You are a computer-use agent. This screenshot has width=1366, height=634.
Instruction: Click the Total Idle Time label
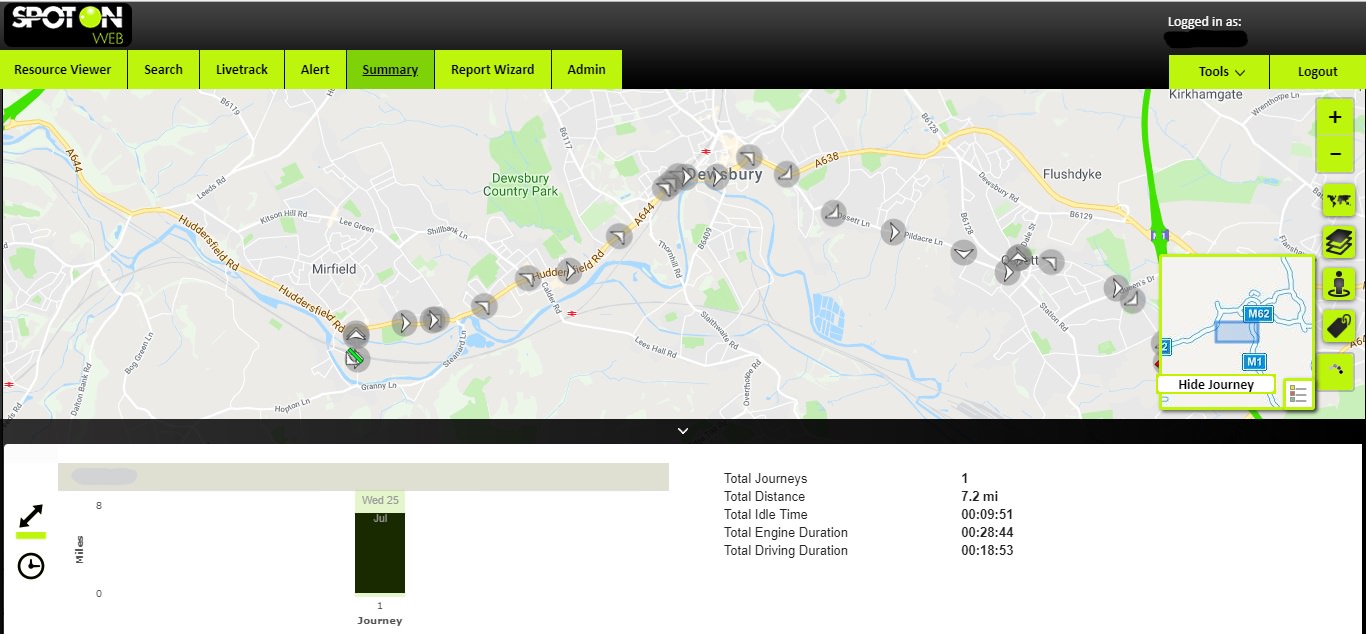pyautogui.click(x=766, y=515)
